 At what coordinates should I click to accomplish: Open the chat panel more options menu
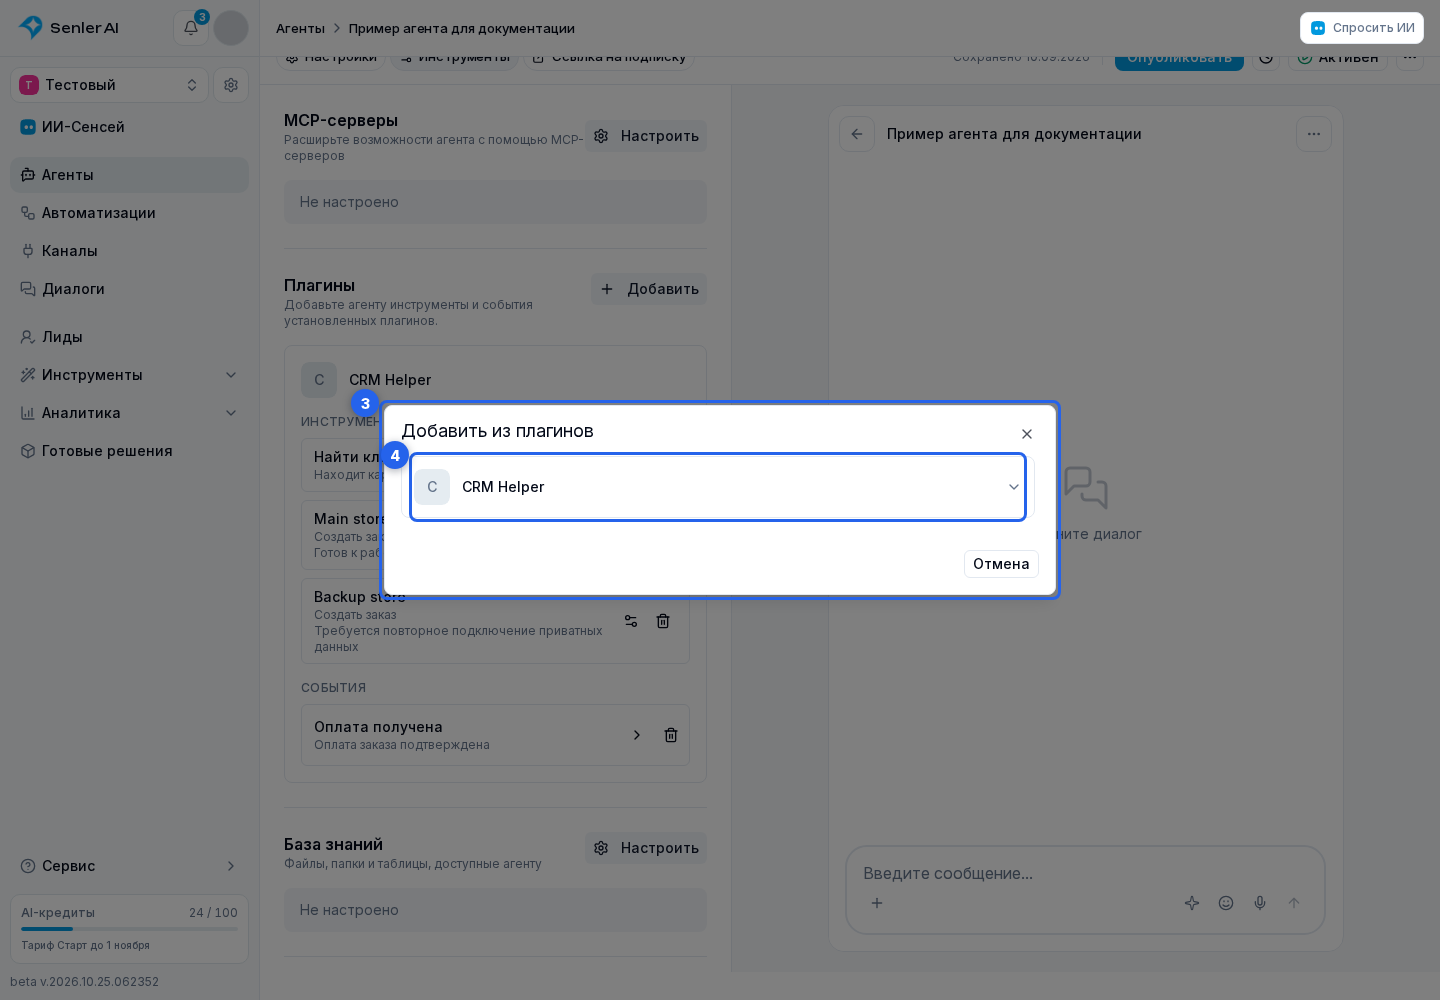point(1314,134)
